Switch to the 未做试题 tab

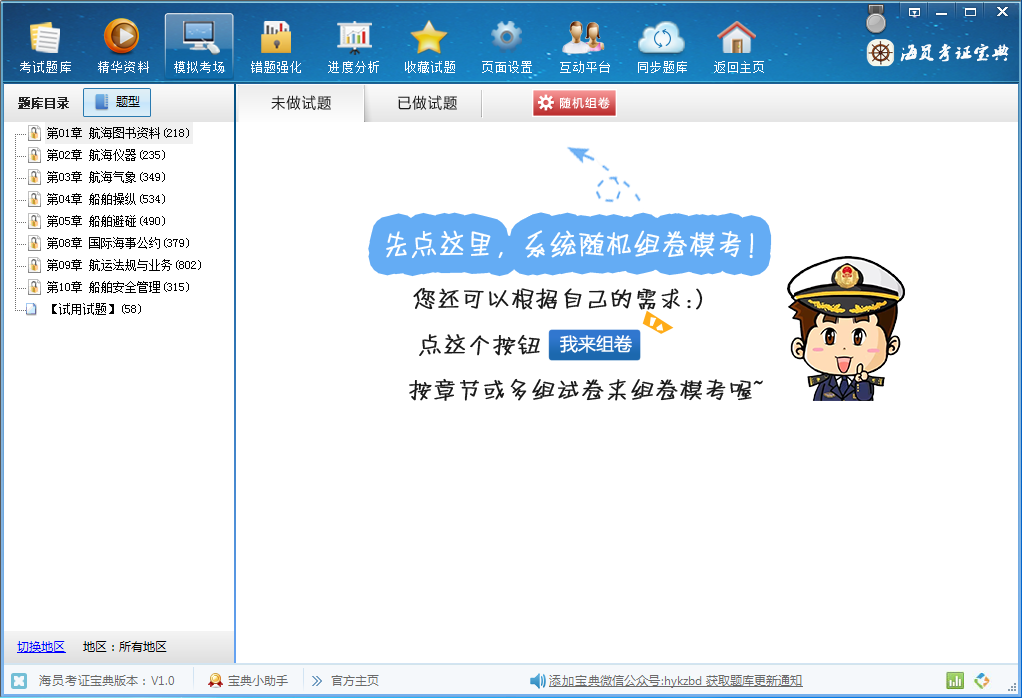(x=301, y=103)
